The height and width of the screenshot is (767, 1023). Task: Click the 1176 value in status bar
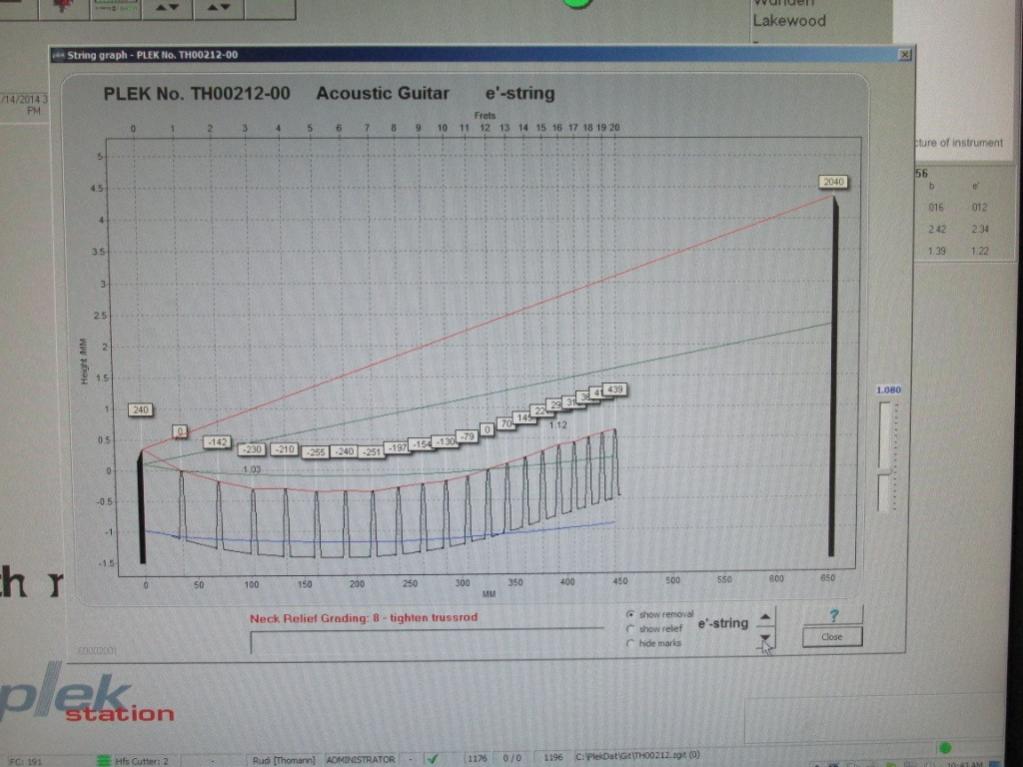[477, 758]
